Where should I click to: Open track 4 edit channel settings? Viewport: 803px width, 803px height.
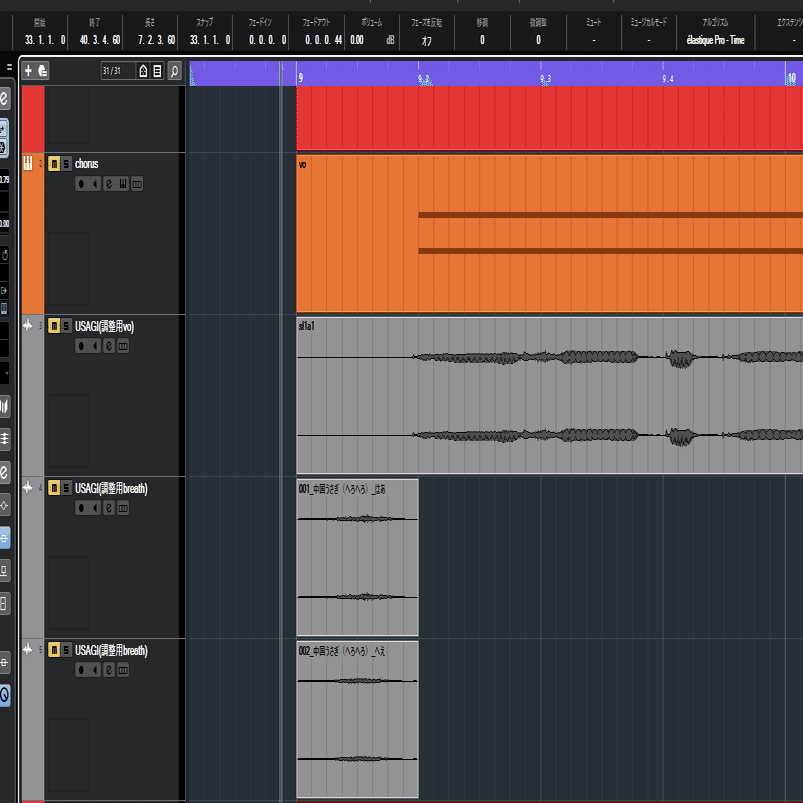tap(109, 508)
